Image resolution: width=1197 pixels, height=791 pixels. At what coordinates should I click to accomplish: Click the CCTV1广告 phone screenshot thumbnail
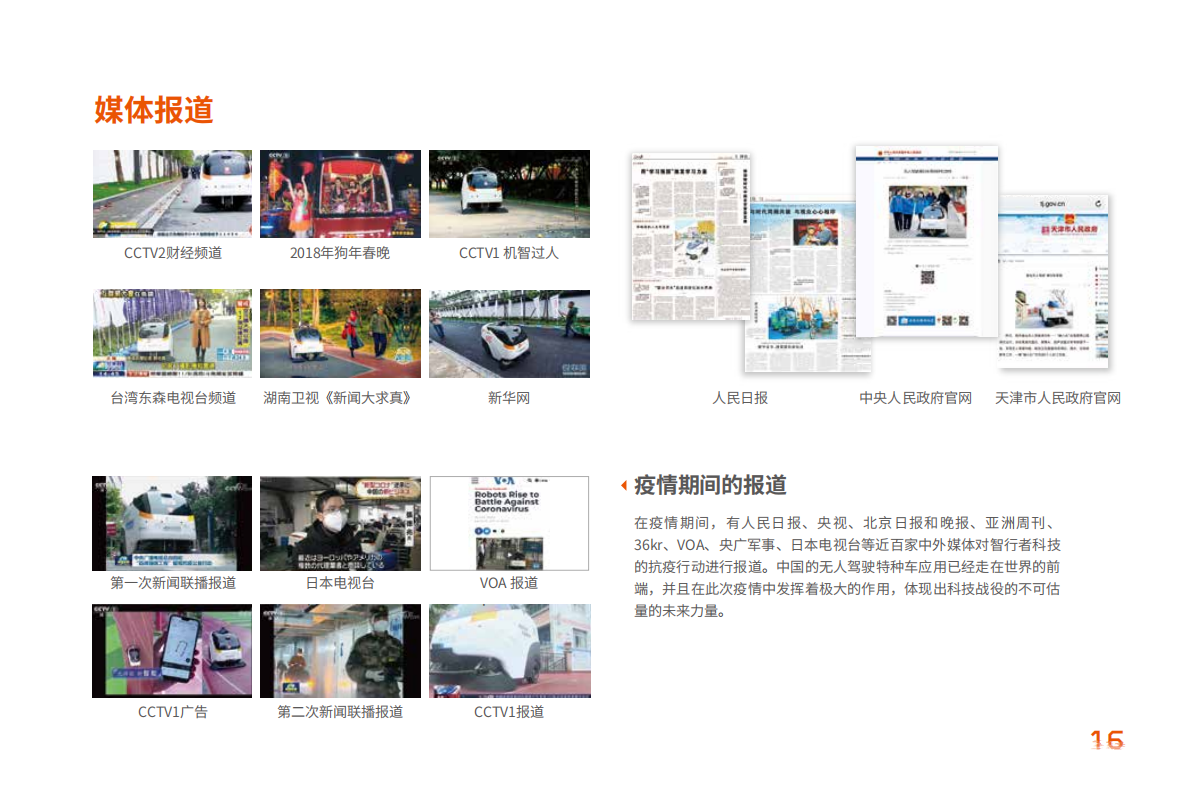pyautogui.click(x=172, y=651)
